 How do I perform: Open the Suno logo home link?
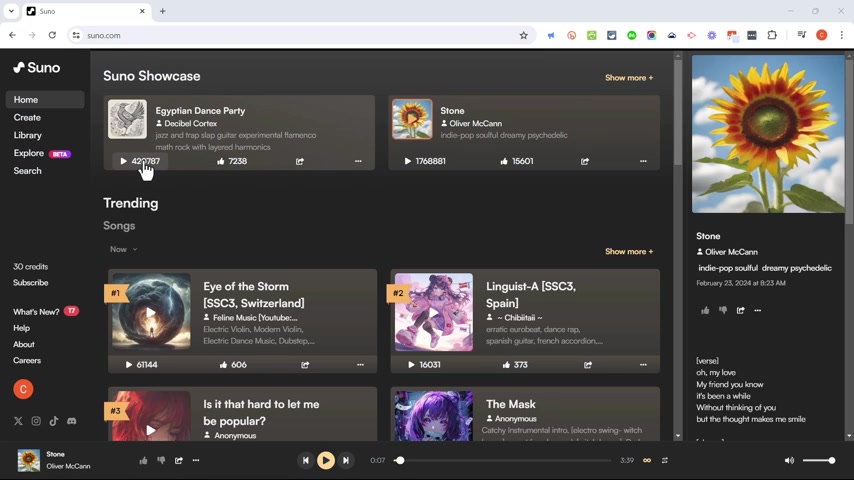[36, 68]
